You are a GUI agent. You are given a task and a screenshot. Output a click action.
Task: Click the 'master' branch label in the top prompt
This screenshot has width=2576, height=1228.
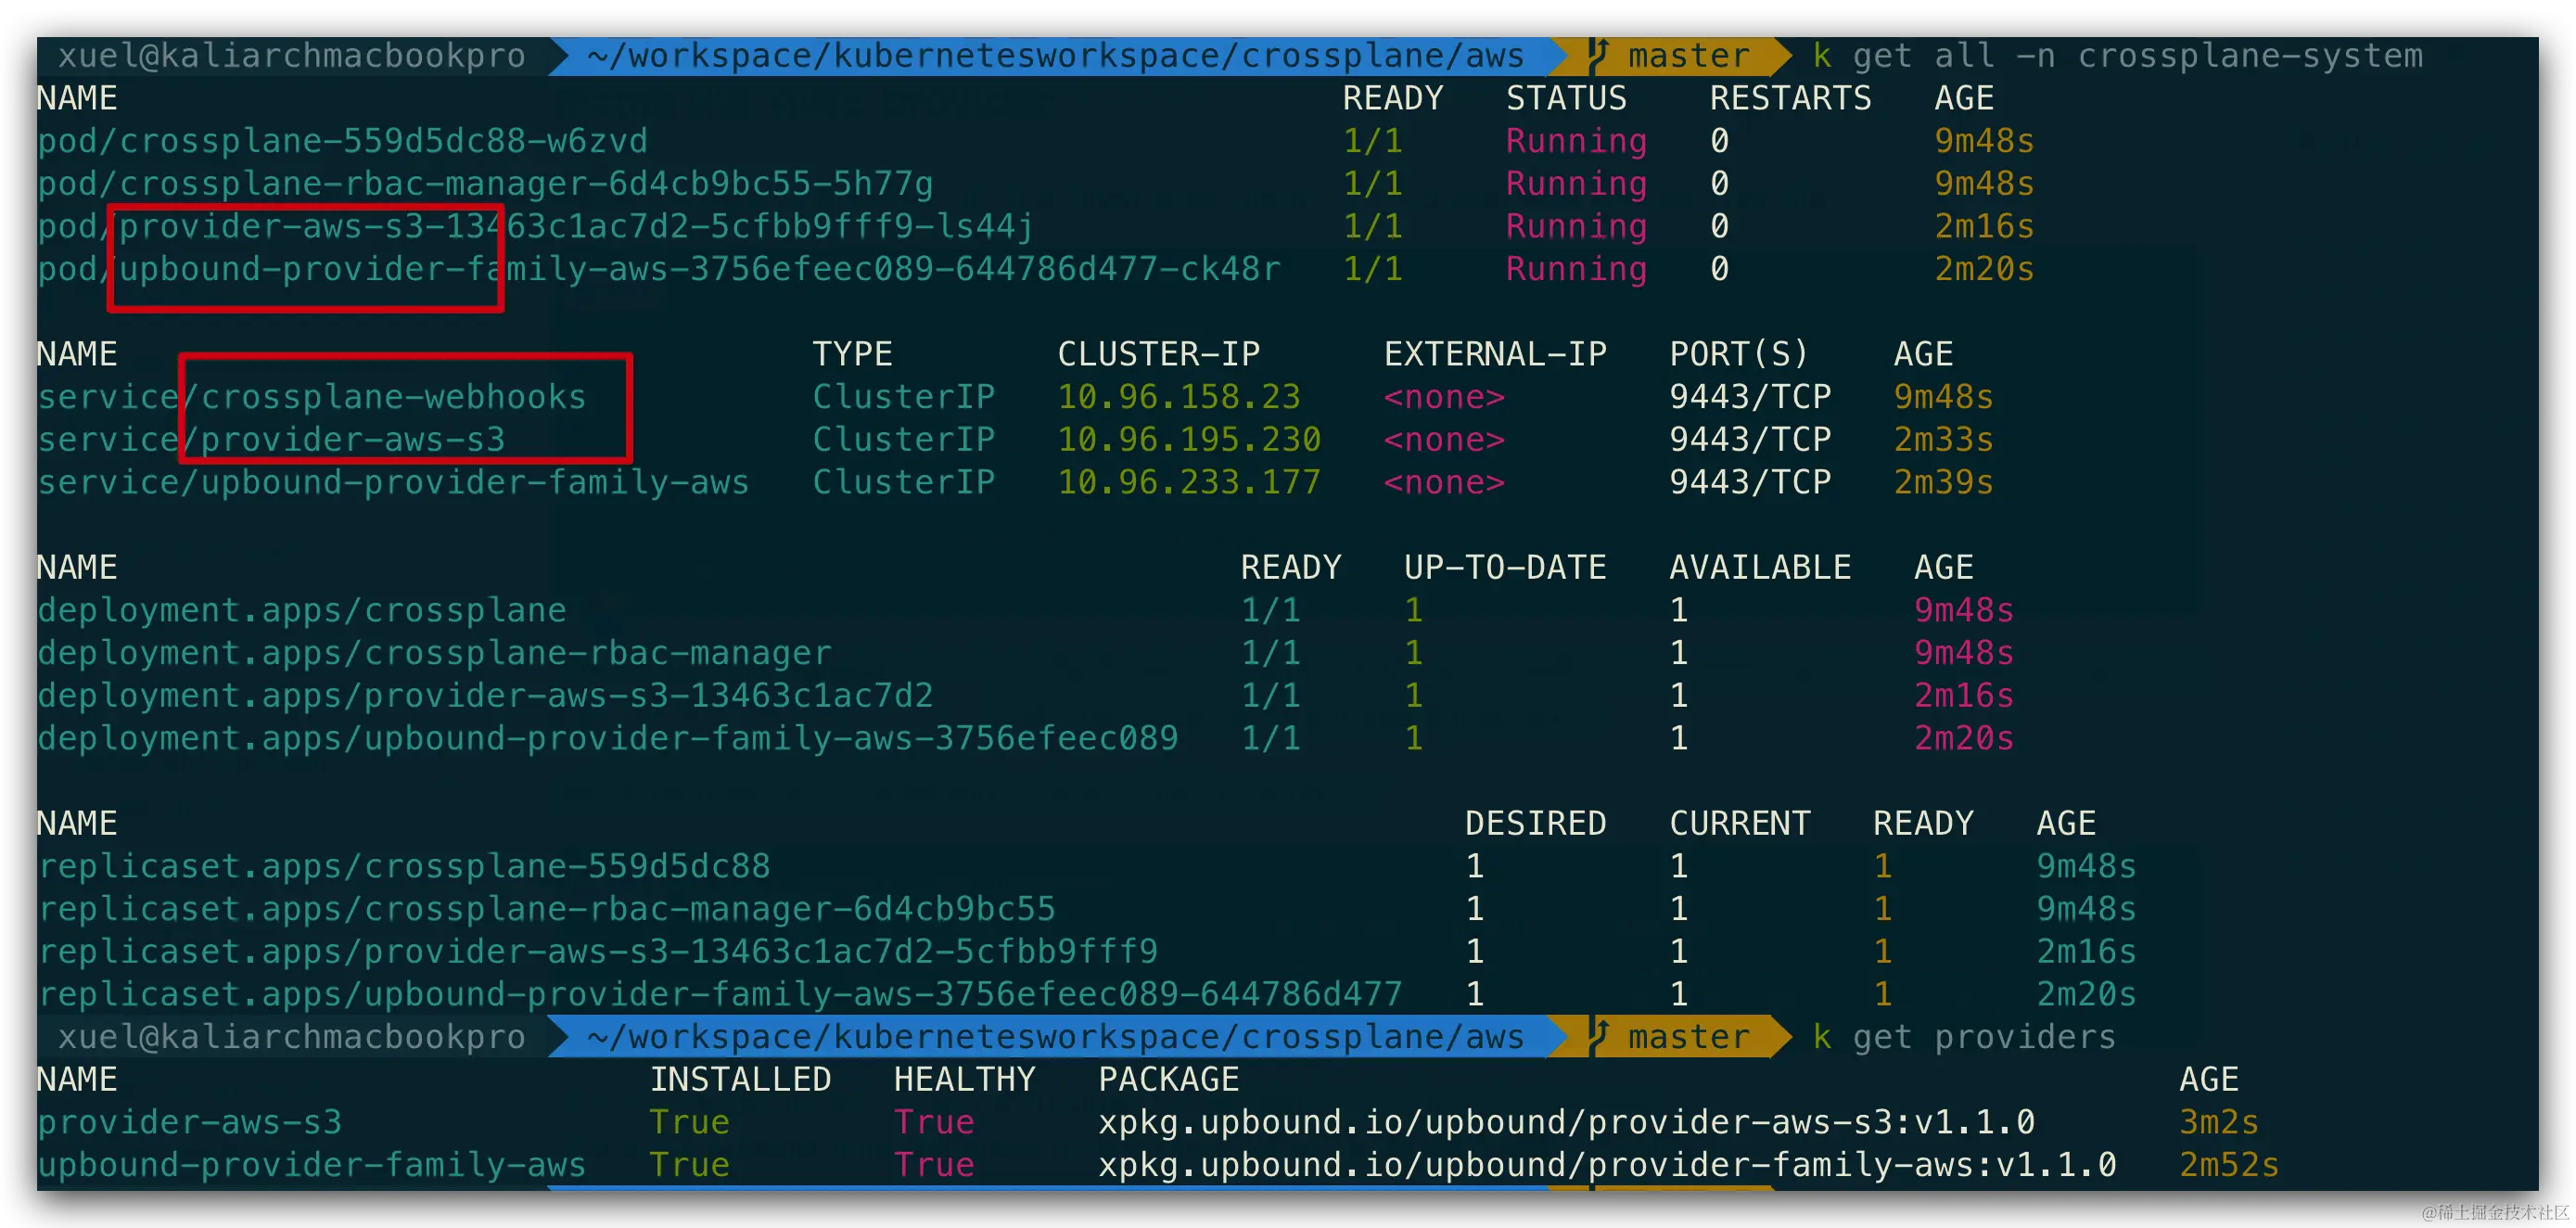1689,56
